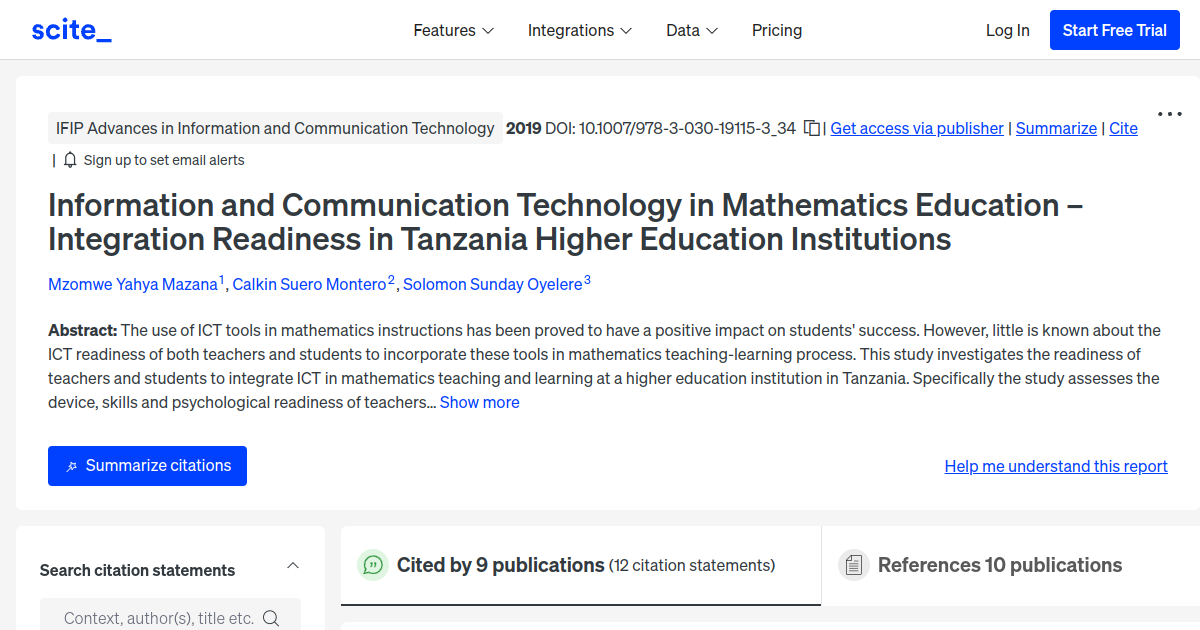Open the three-dot more options menu
The height and width of the screenshot is (630, 1200).
pyautogui.click(x=1170, y=114)
